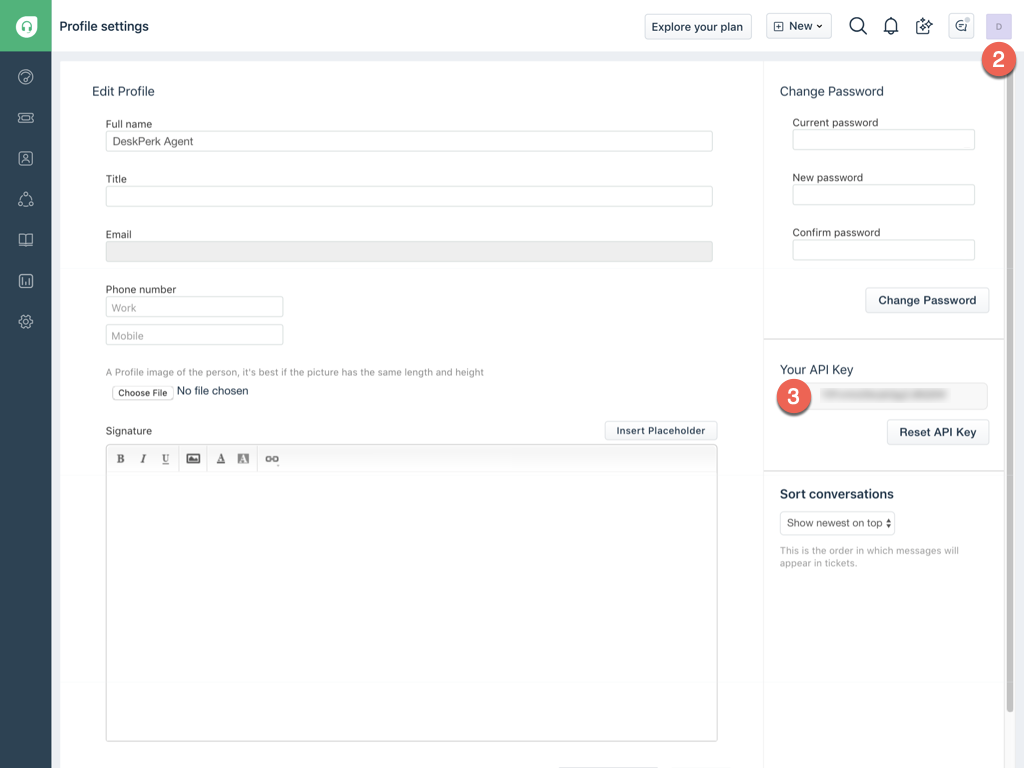Viewport: 1024px width, 768px height.
Task: Click the Reset API Key button
Action: tap(937, 432)
